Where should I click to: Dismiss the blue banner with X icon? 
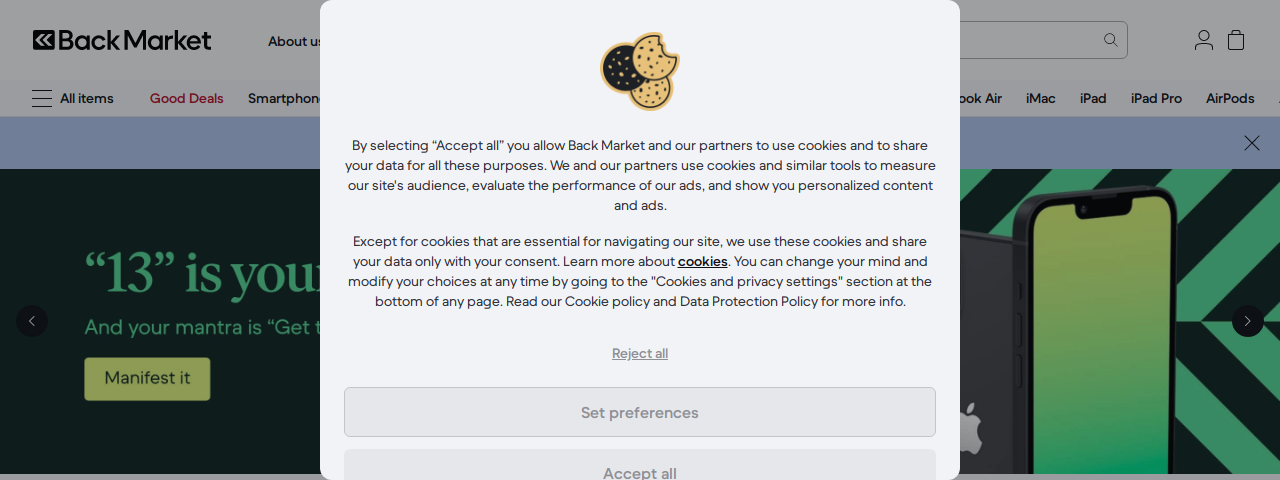pos(1252,143)
